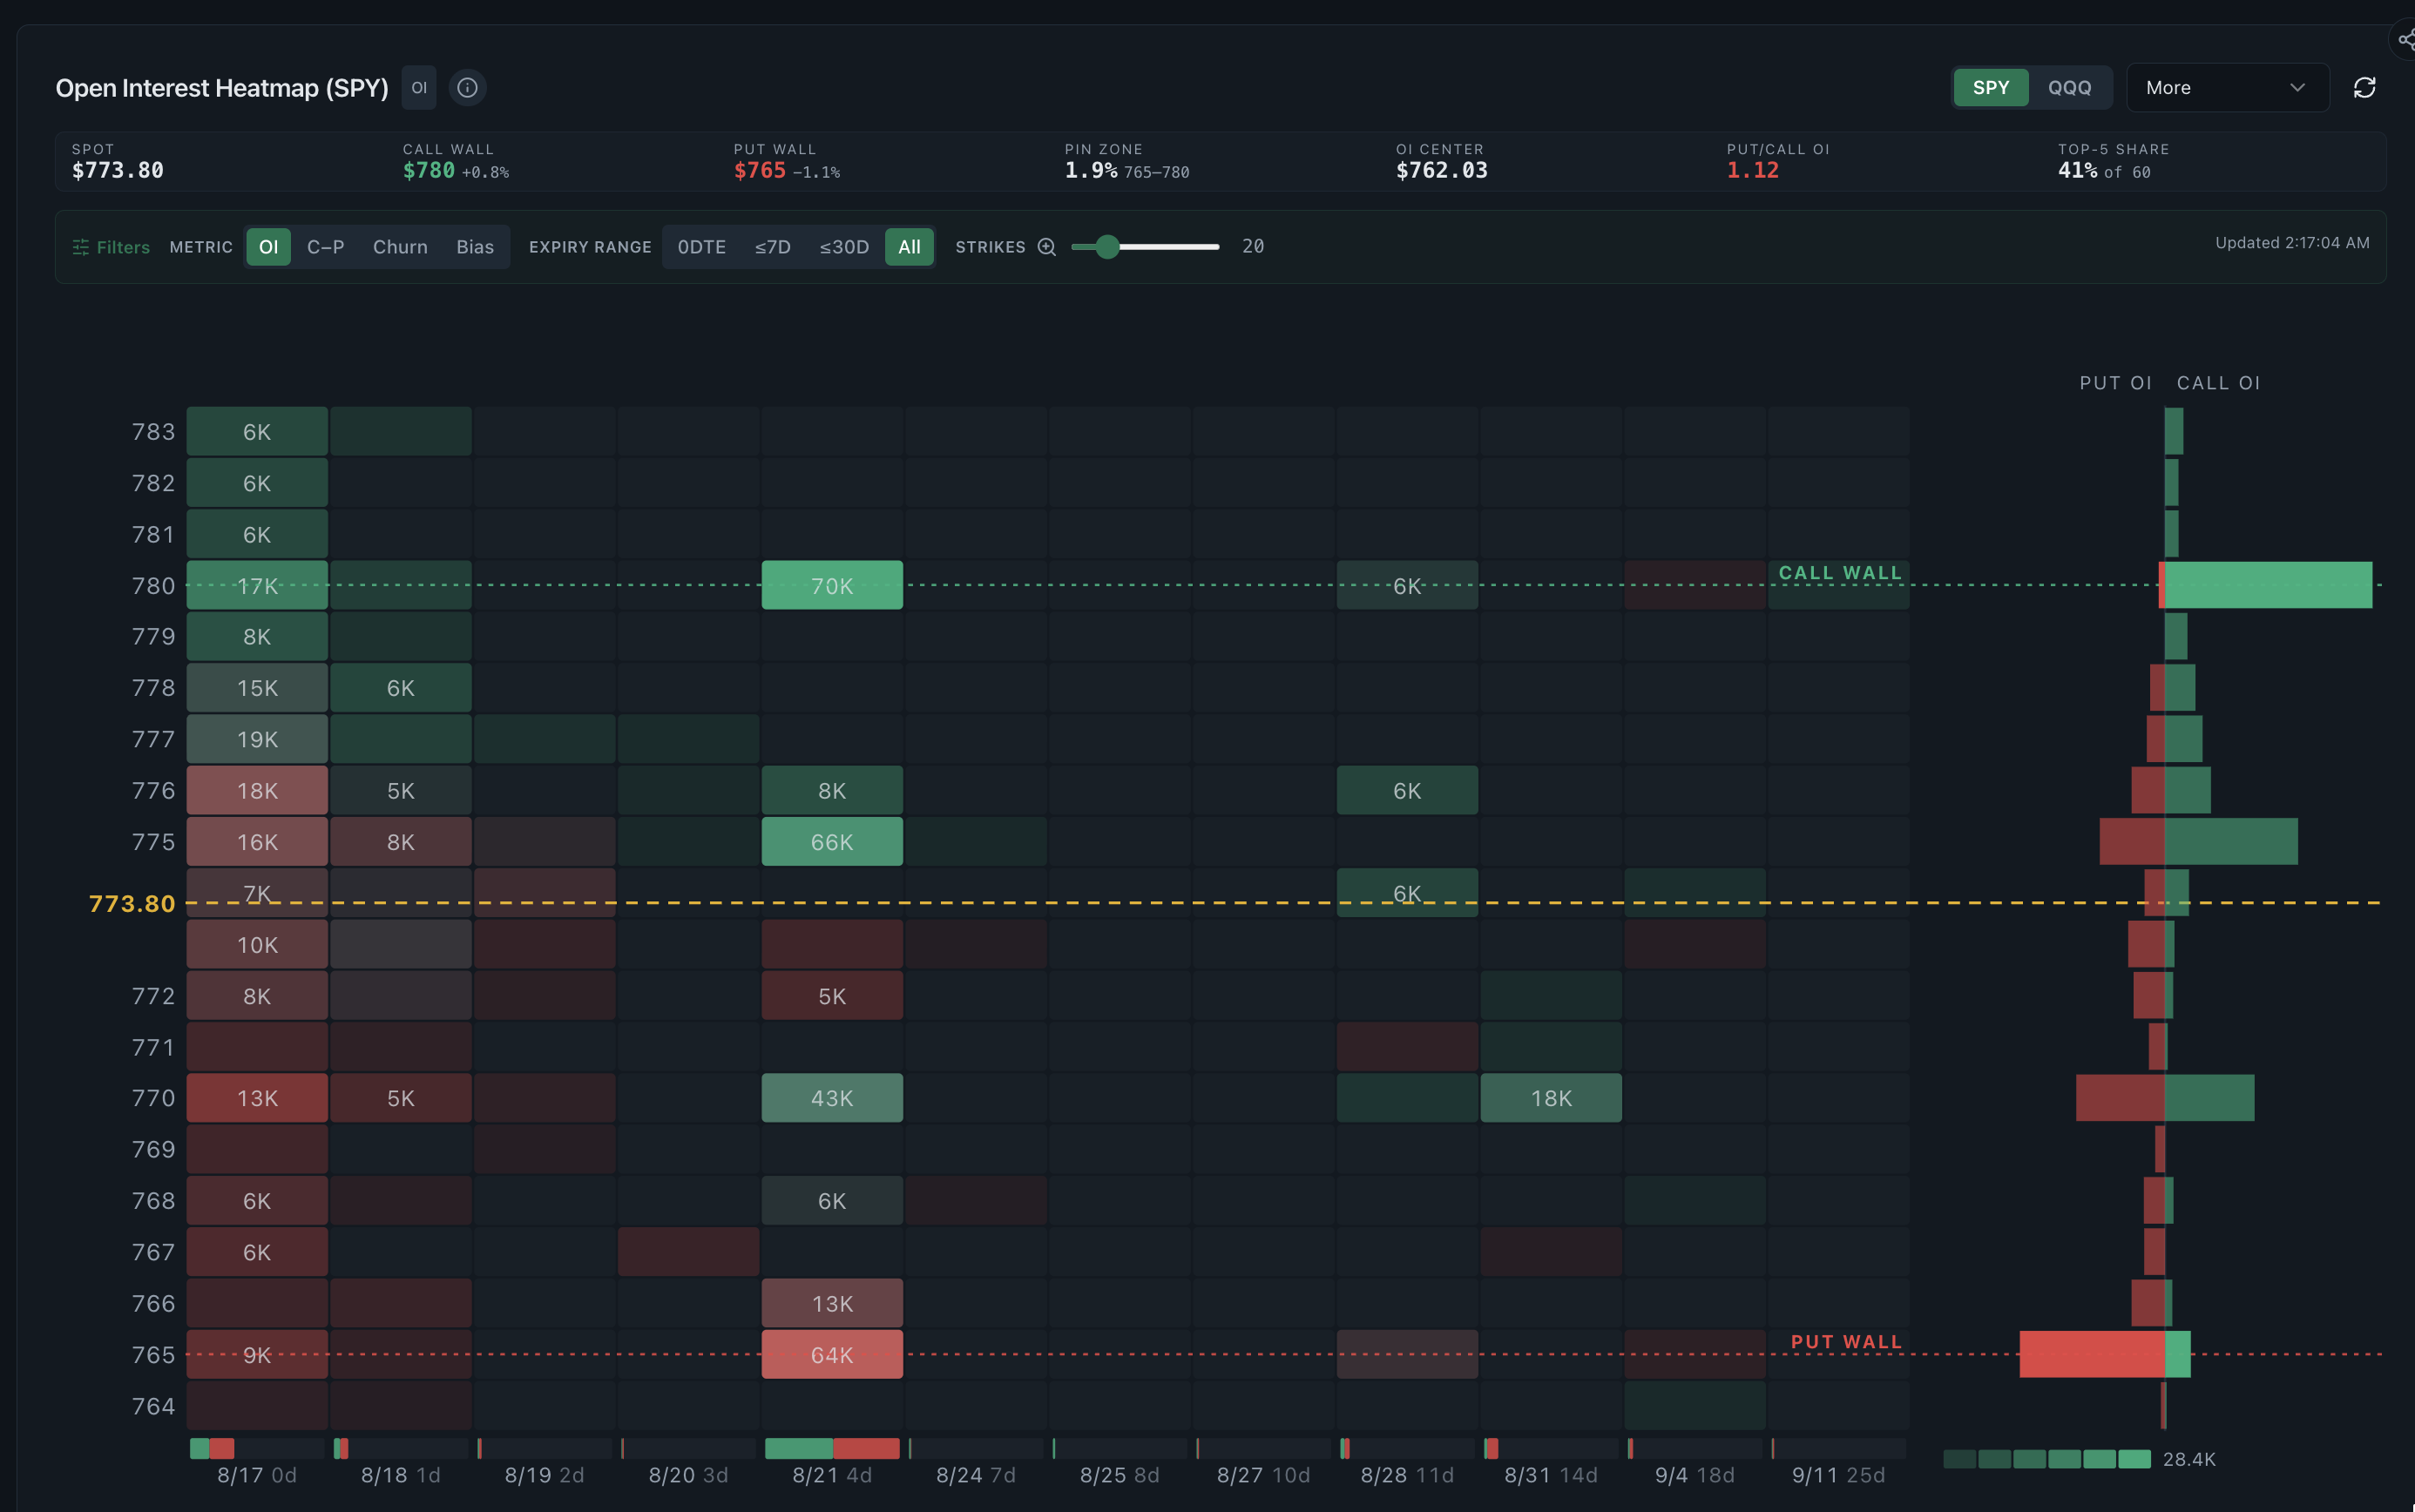Image resolution: width=2415 pixels, height=1512 pixels.
Task: Click the OI Center $762.03 value
Action: click(x=1442, y=171)
